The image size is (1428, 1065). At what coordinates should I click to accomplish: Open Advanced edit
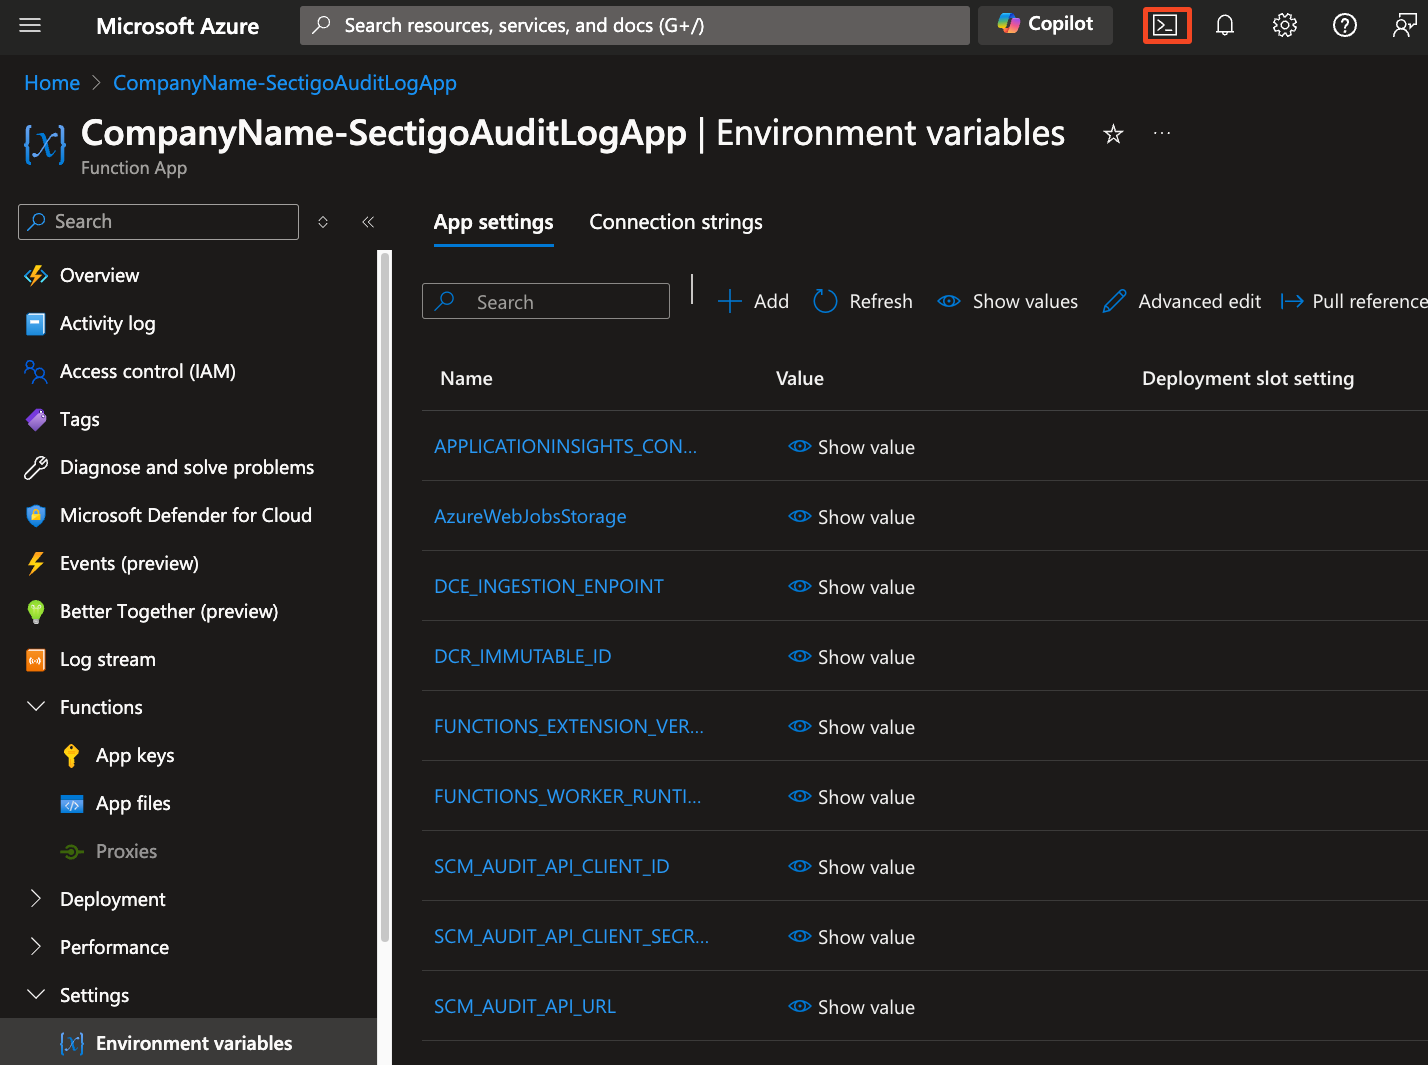pyautogui.click(x=1182, y=301)
